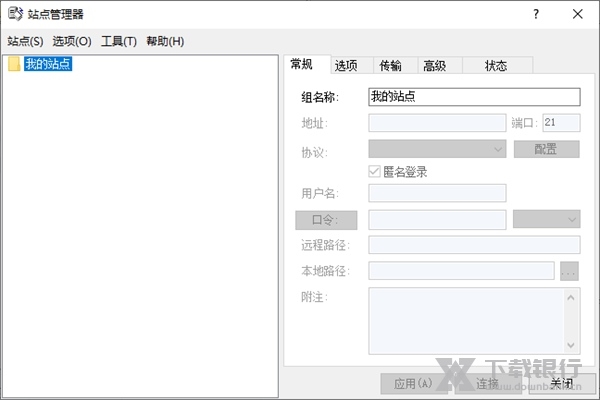This screenshot has height=400, width=600.
Task: Select the 我的站点 folder icon
Action: coord(14,64)
